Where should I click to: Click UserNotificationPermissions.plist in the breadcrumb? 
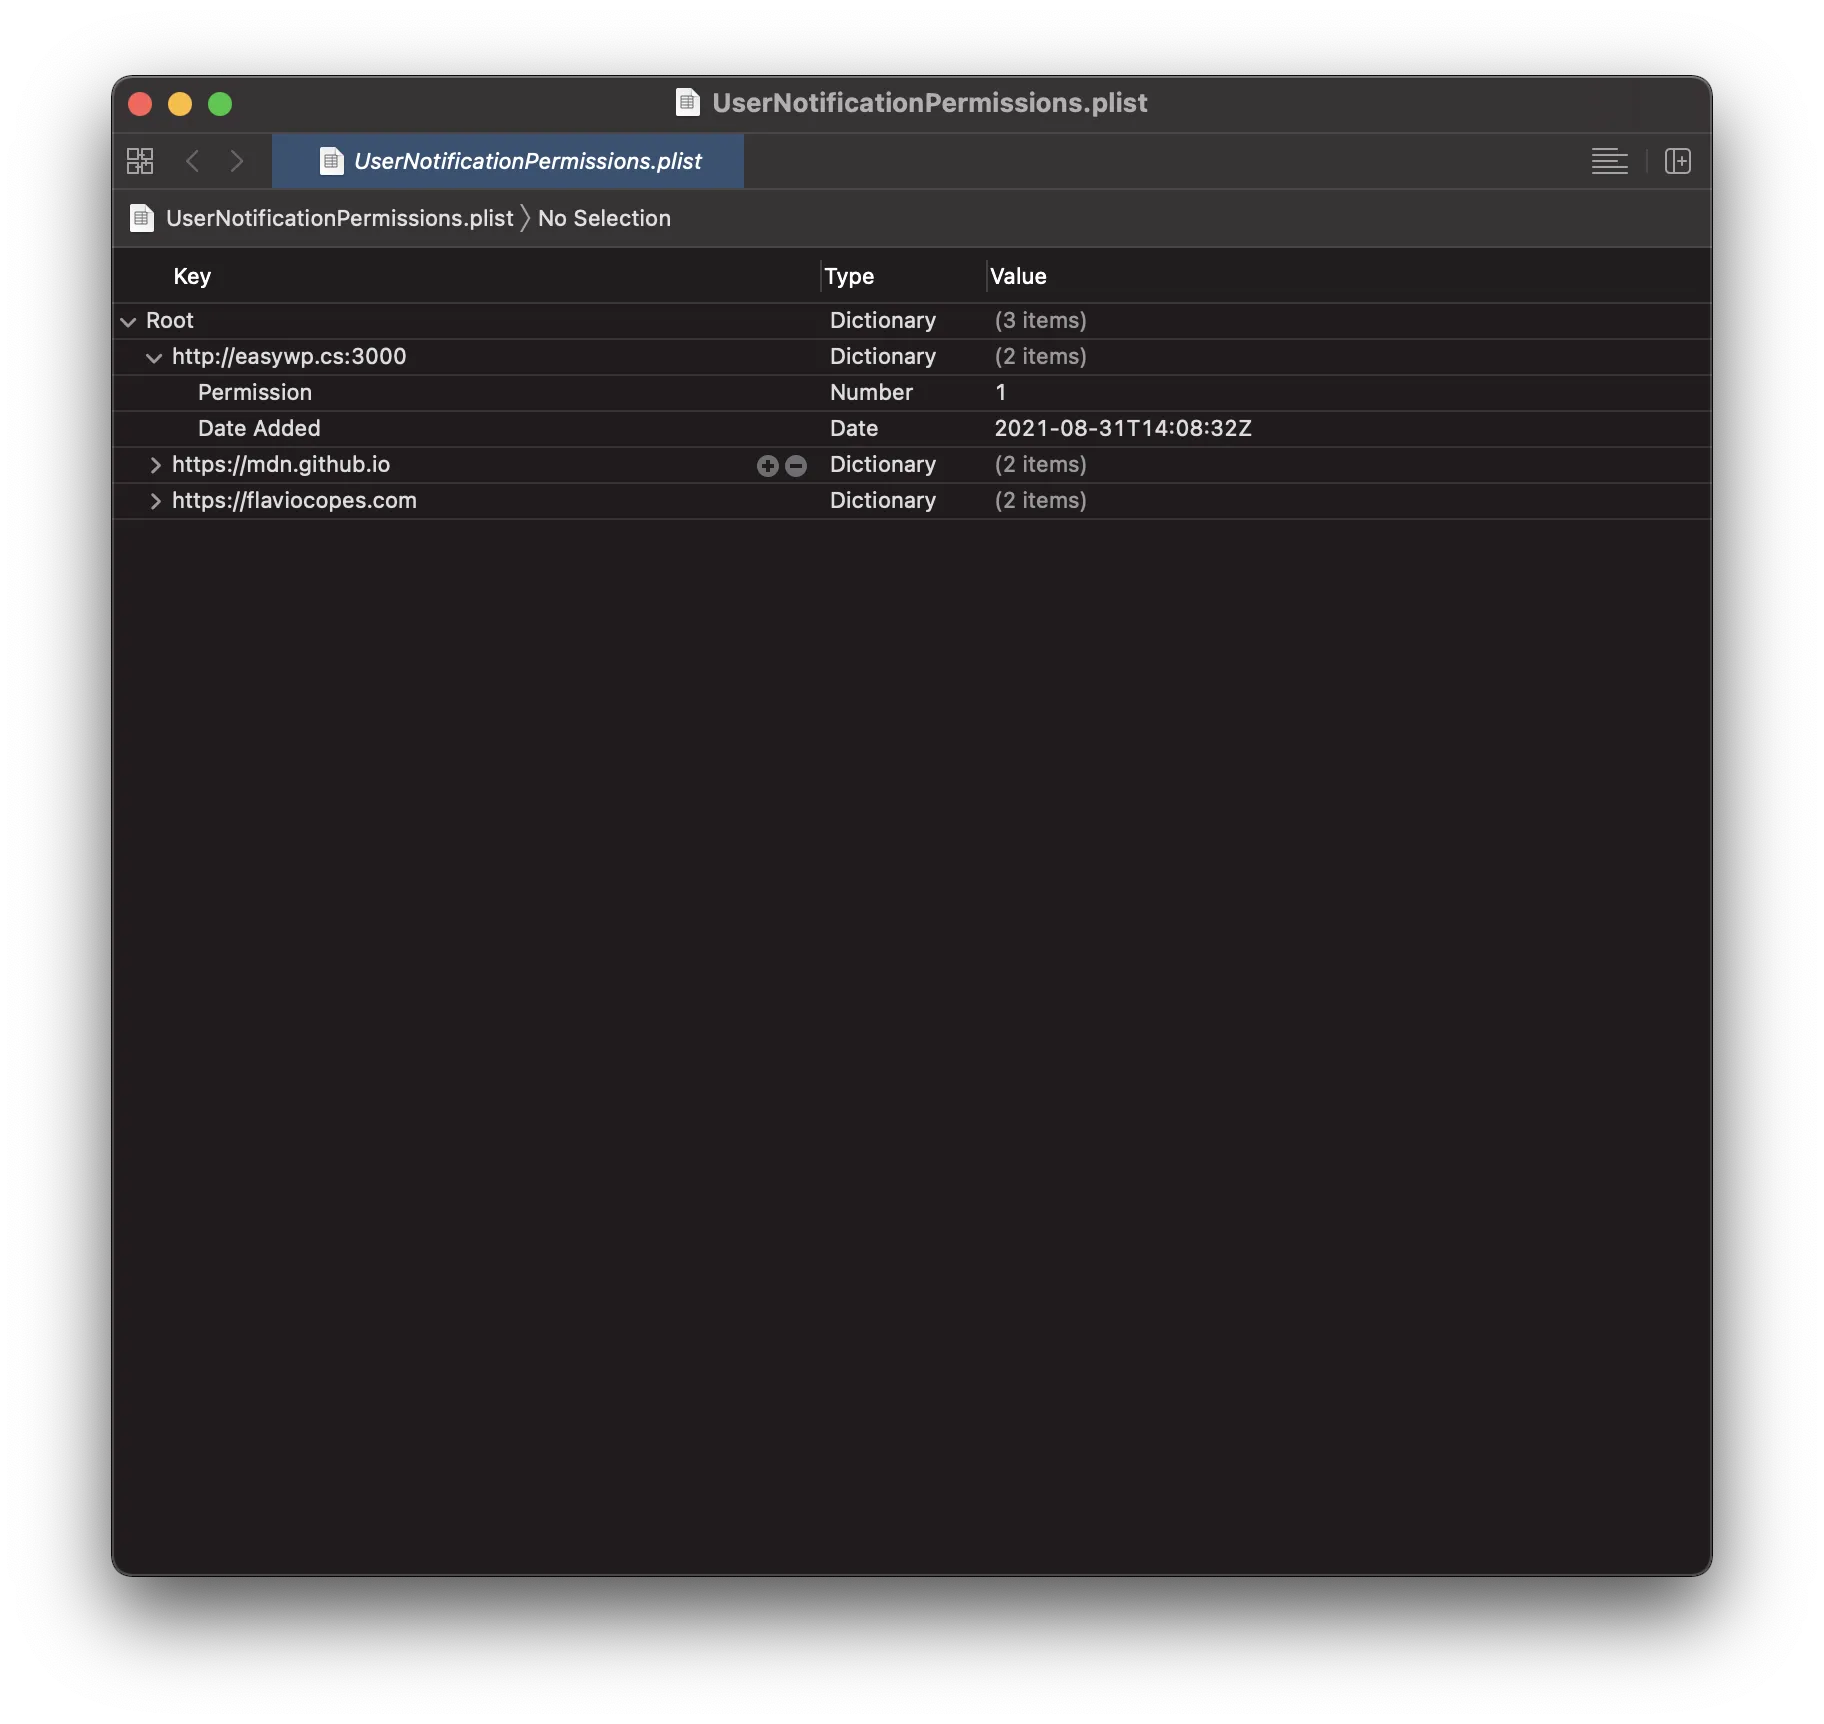click(339, 218)
